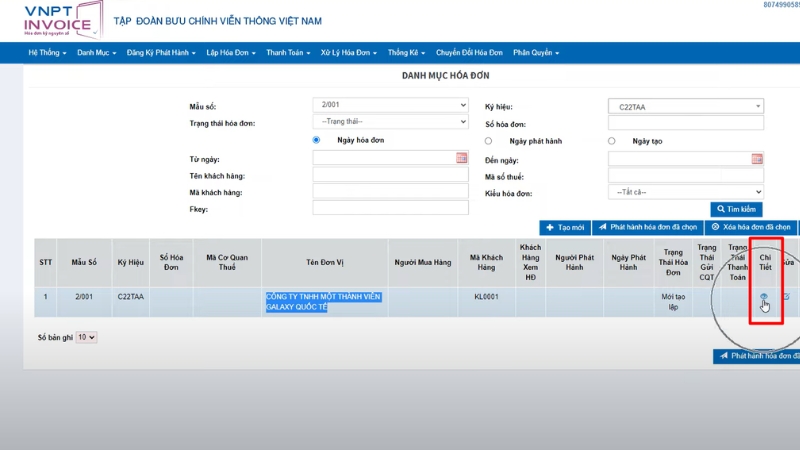Open the Kiểu hóa đơn dropdown
This screenshot has width=800, height=450.
[685, 192]
